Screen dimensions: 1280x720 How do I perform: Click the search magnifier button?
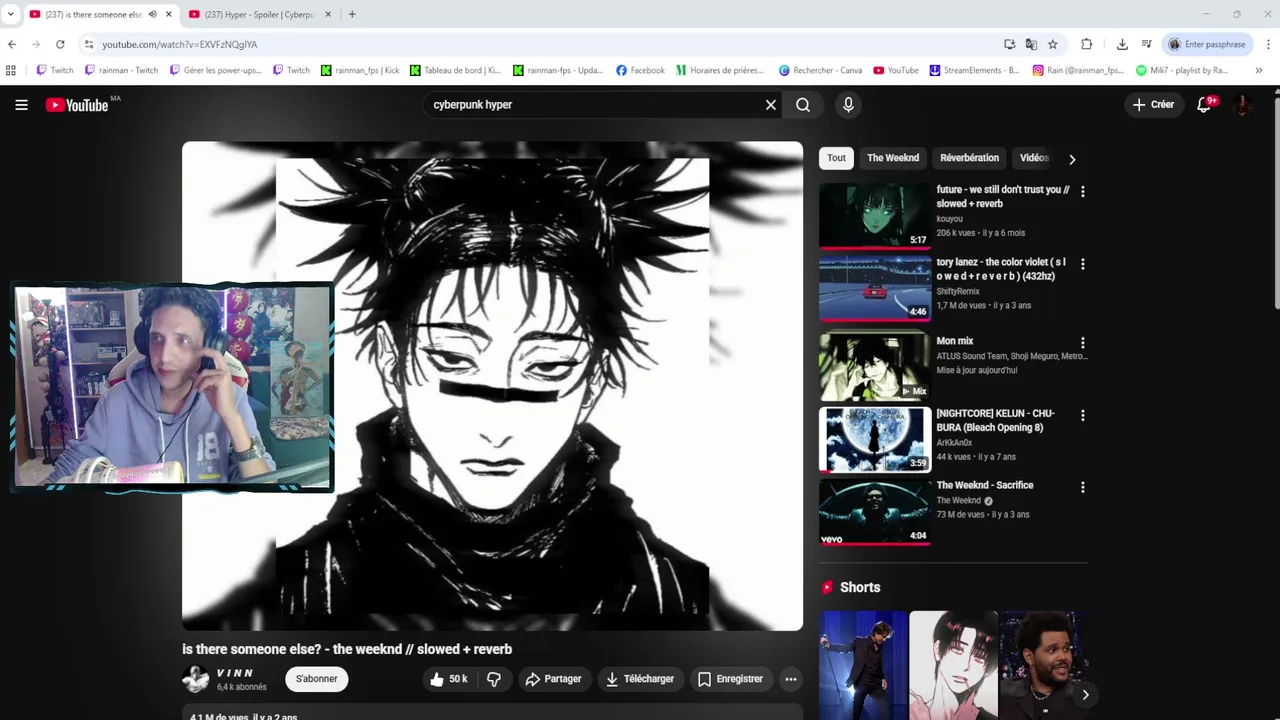tap(803, 105)
